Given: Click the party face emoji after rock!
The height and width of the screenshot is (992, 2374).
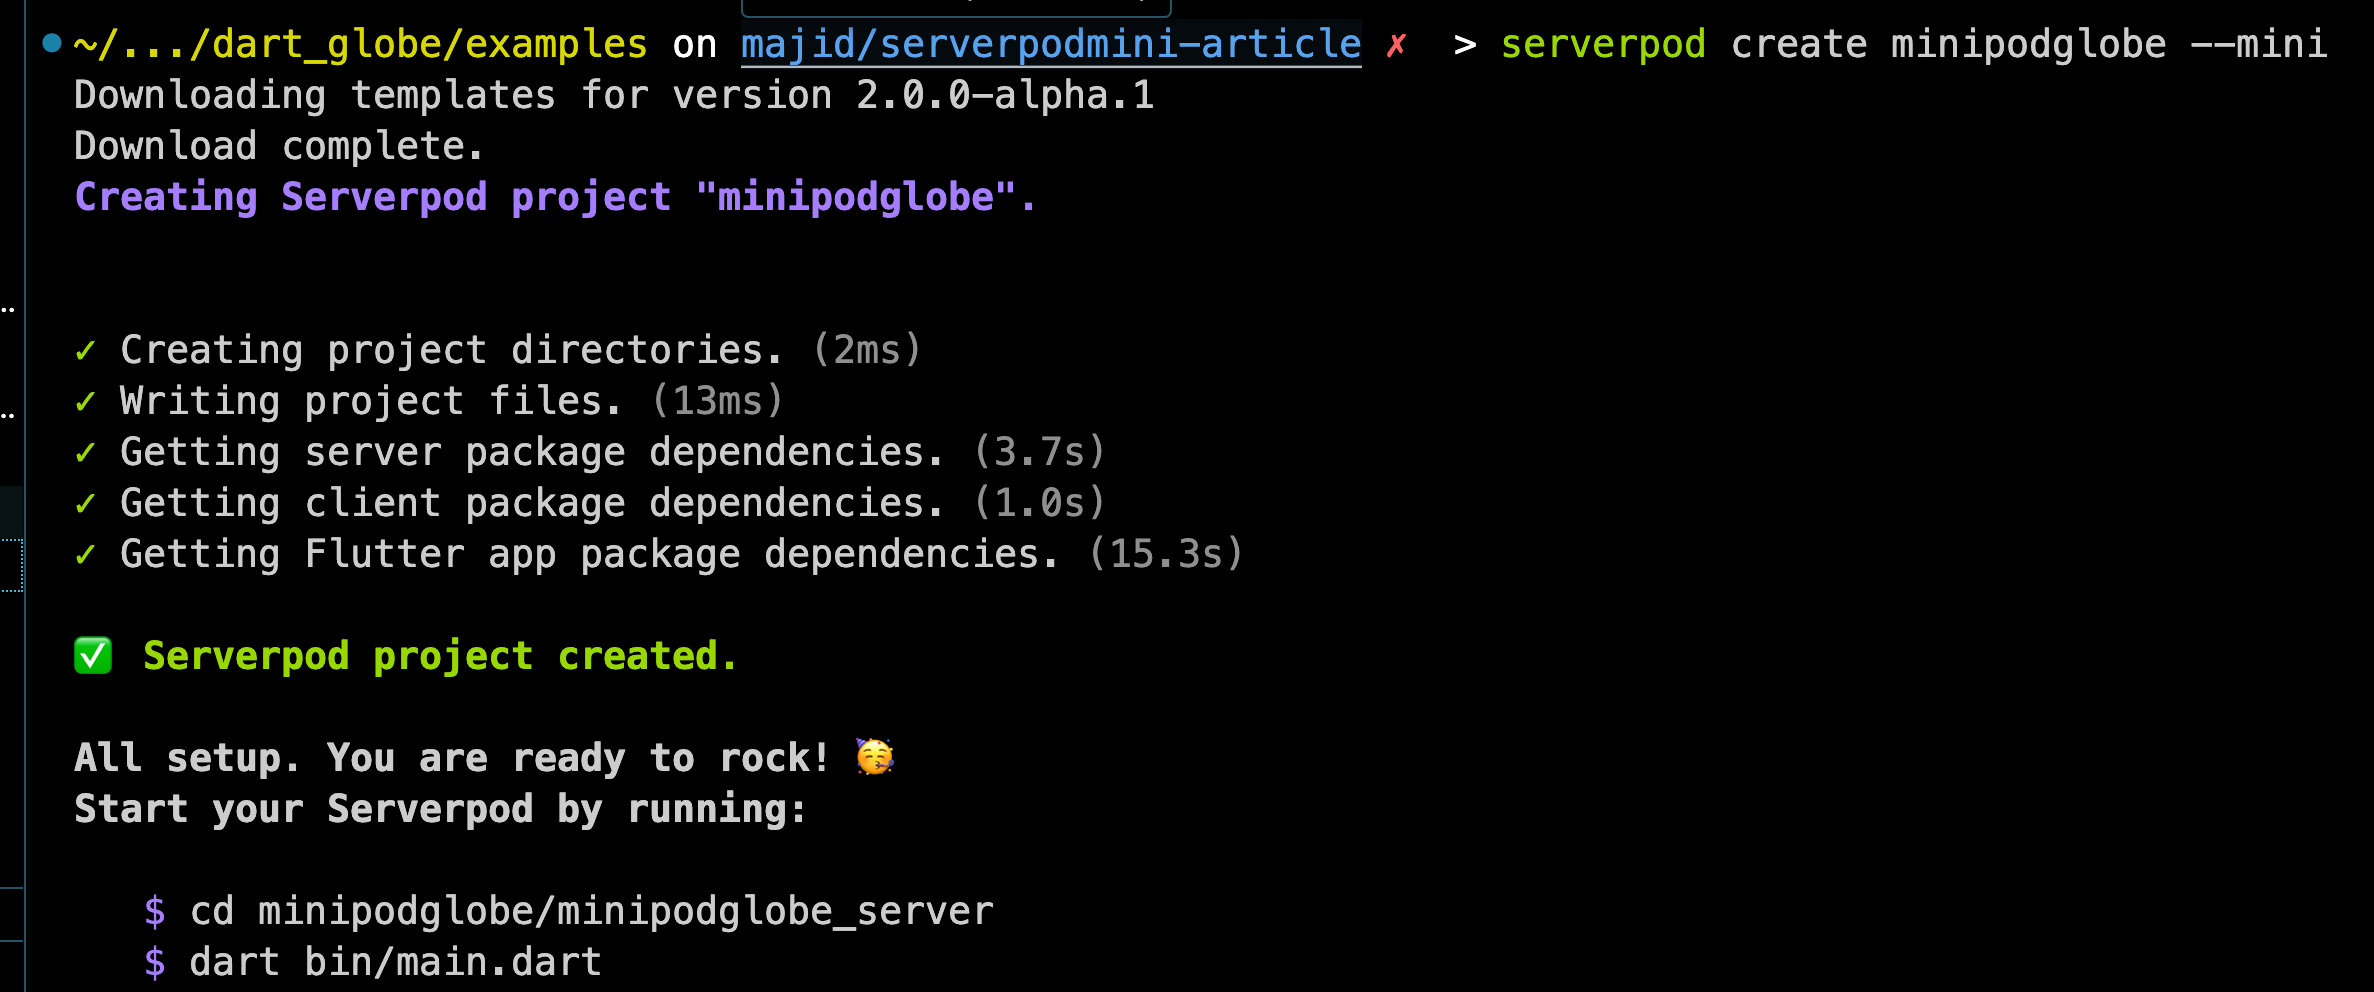Looking at the screenshot, I should point(875,757).
